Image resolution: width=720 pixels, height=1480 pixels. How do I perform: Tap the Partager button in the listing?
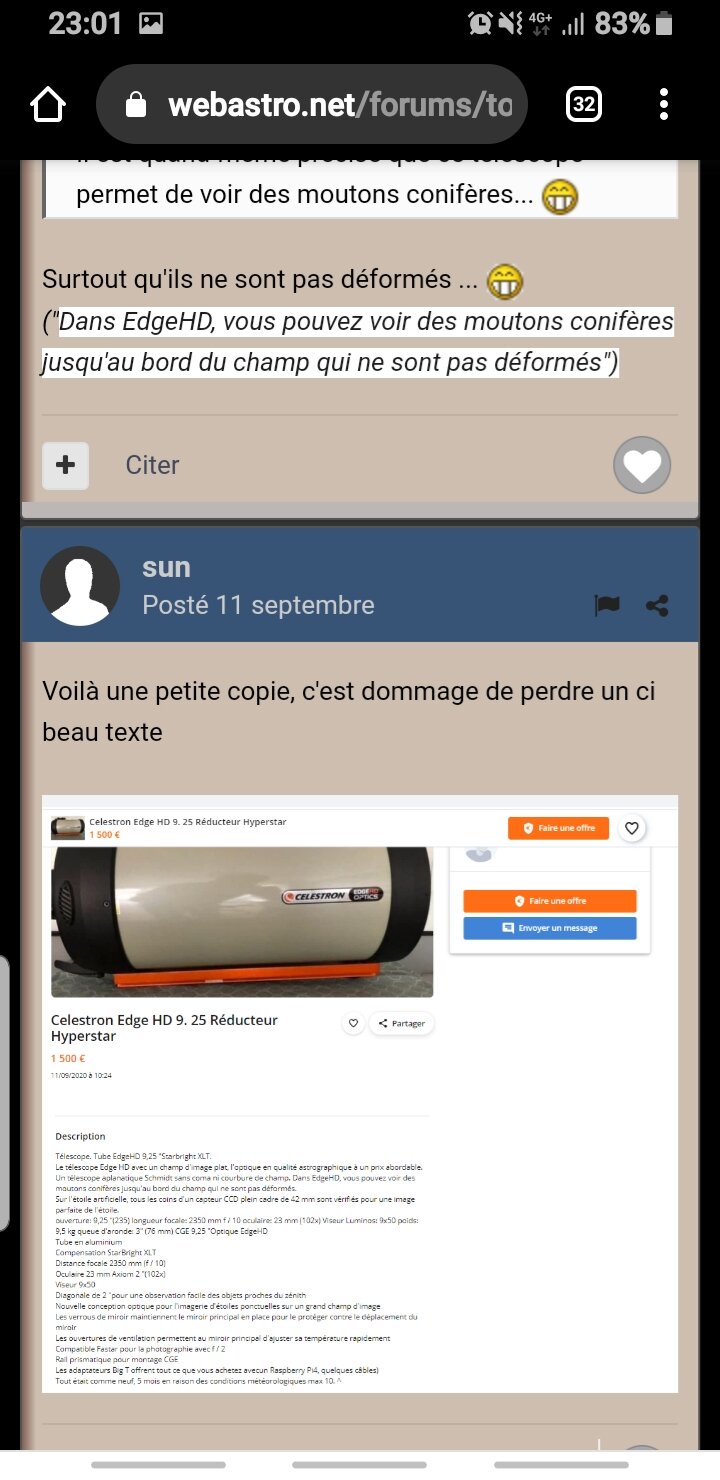pyautogui.click(x=402, y=1023)
